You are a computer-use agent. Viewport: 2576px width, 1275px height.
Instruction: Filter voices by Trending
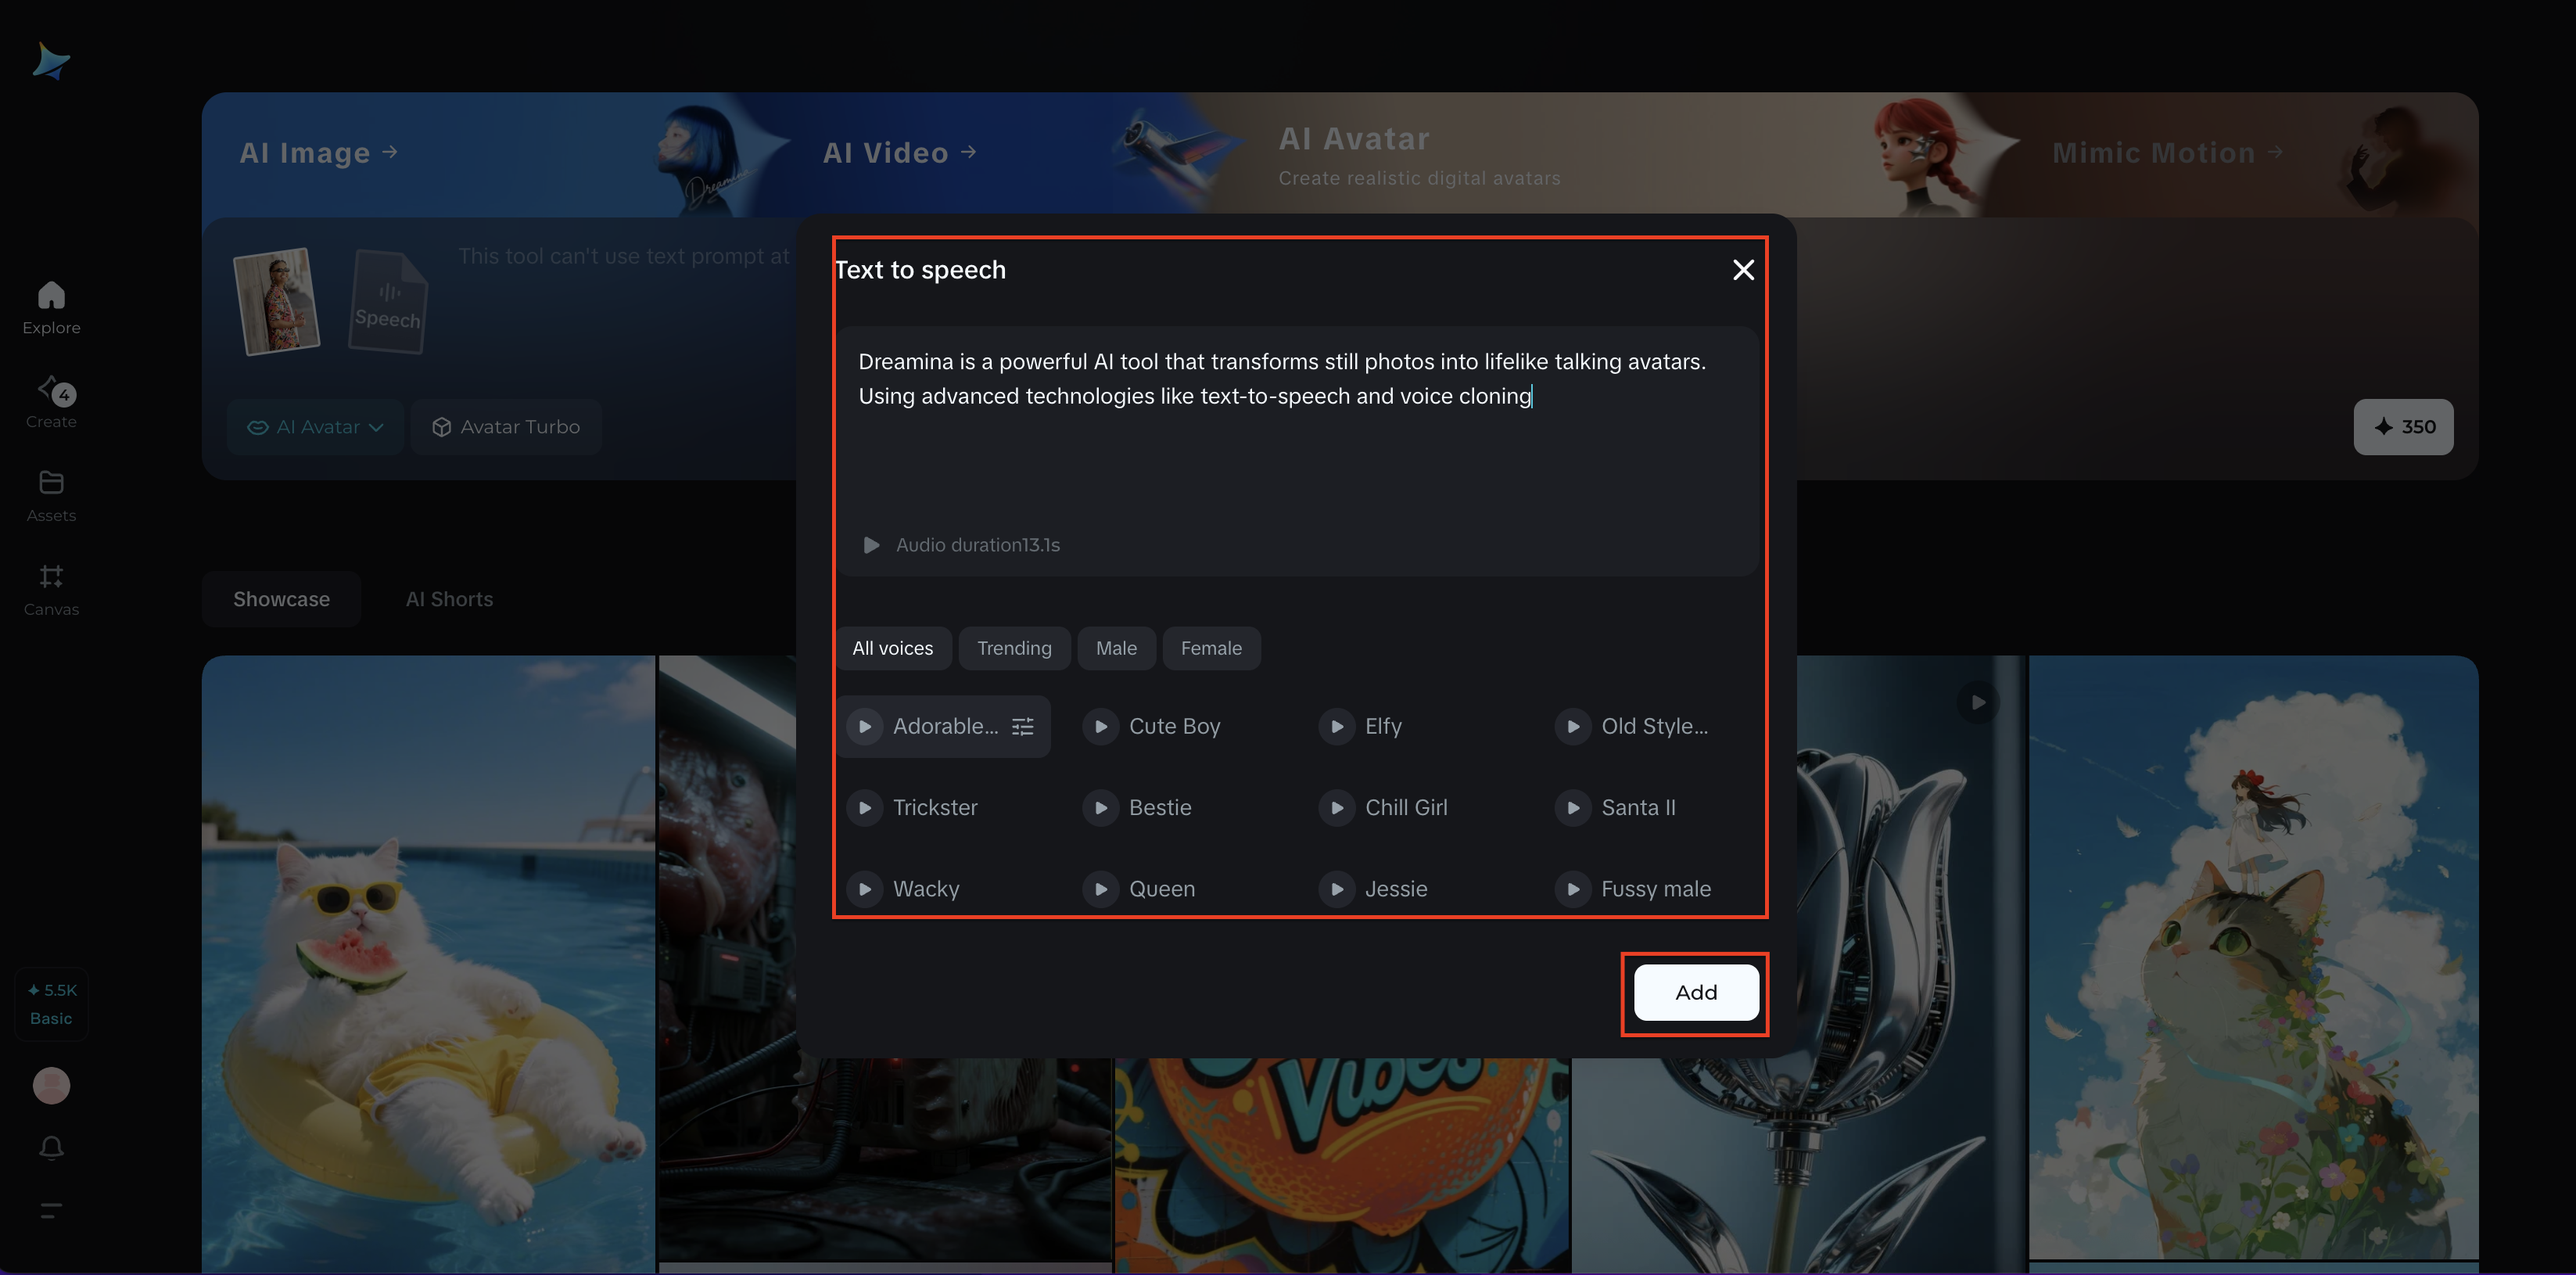click(x=1013, y=649)
